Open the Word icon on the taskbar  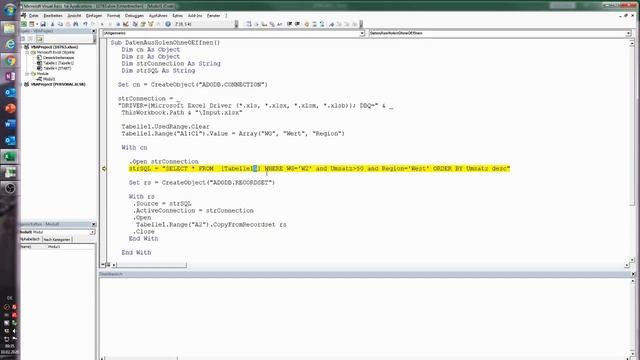[x=10, y=124]
